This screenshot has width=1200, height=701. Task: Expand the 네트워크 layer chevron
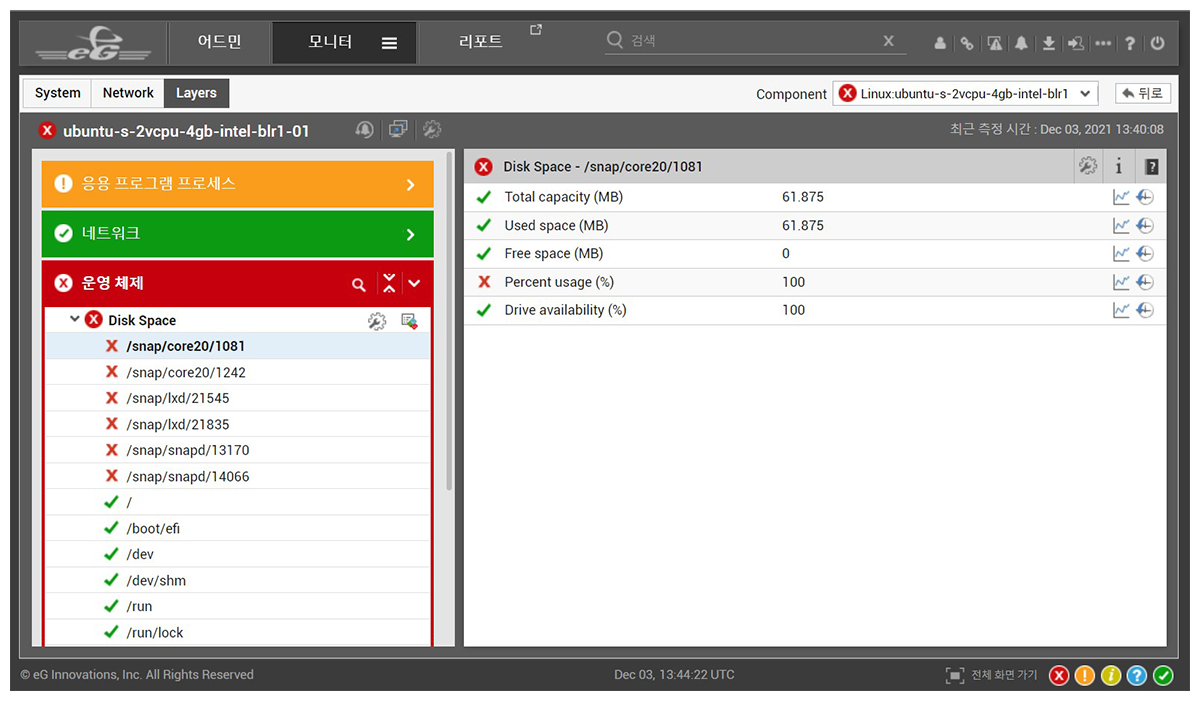[x=410, y=235]
